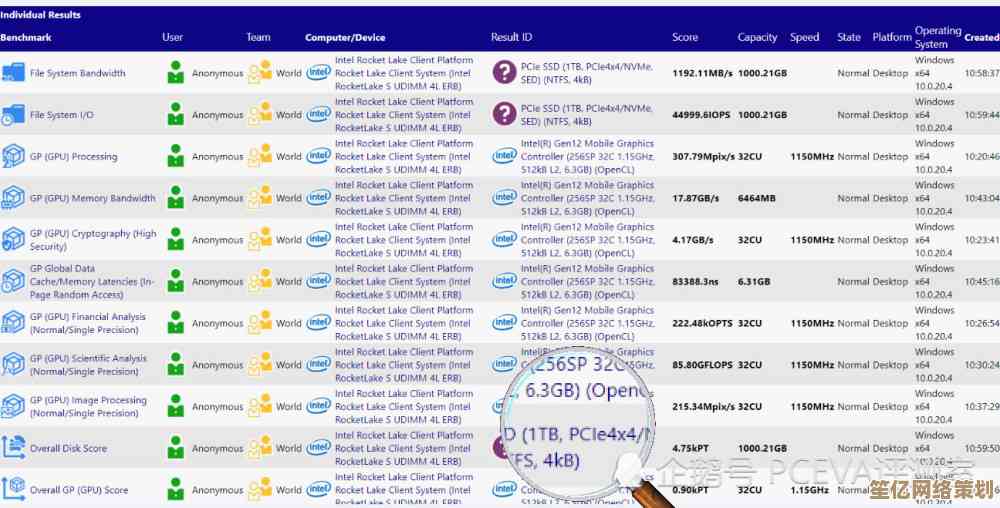Viewport: 1000px width, 508px height.
Task: Click the 307.79Mpix/s score value
Action: (704, 157)
